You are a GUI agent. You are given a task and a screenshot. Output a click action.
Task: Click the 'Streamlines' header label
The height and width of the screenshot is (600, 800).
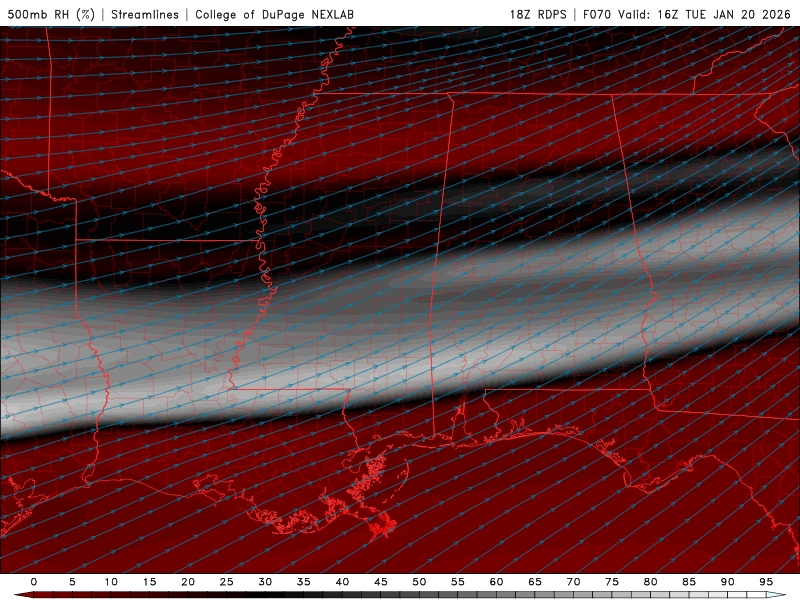(145, 14)
